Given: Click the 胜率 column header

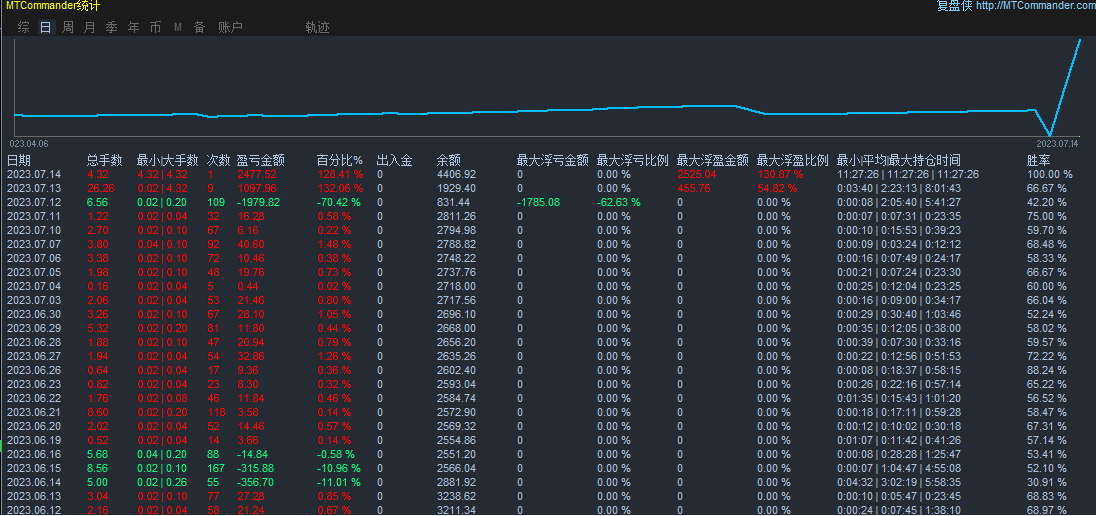Looking at the screenshot, I should click(1039, 160).
